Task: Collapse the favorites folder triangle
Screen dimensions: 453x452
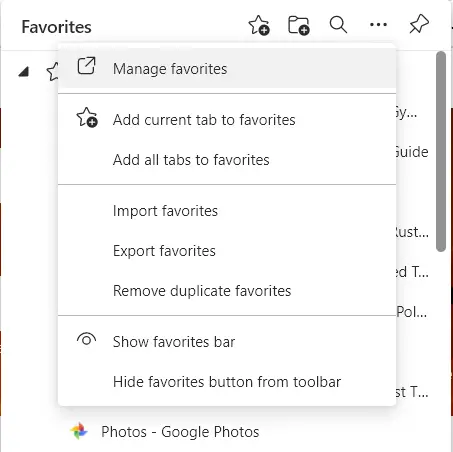Action: (24, 71)
